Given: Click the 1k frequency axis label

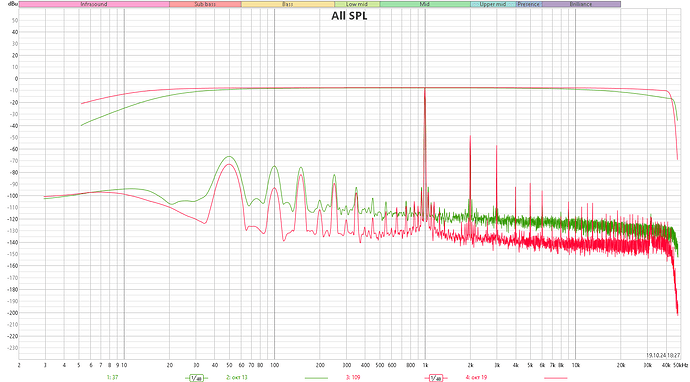Looking at the screenshot, I should pos(425,365).
